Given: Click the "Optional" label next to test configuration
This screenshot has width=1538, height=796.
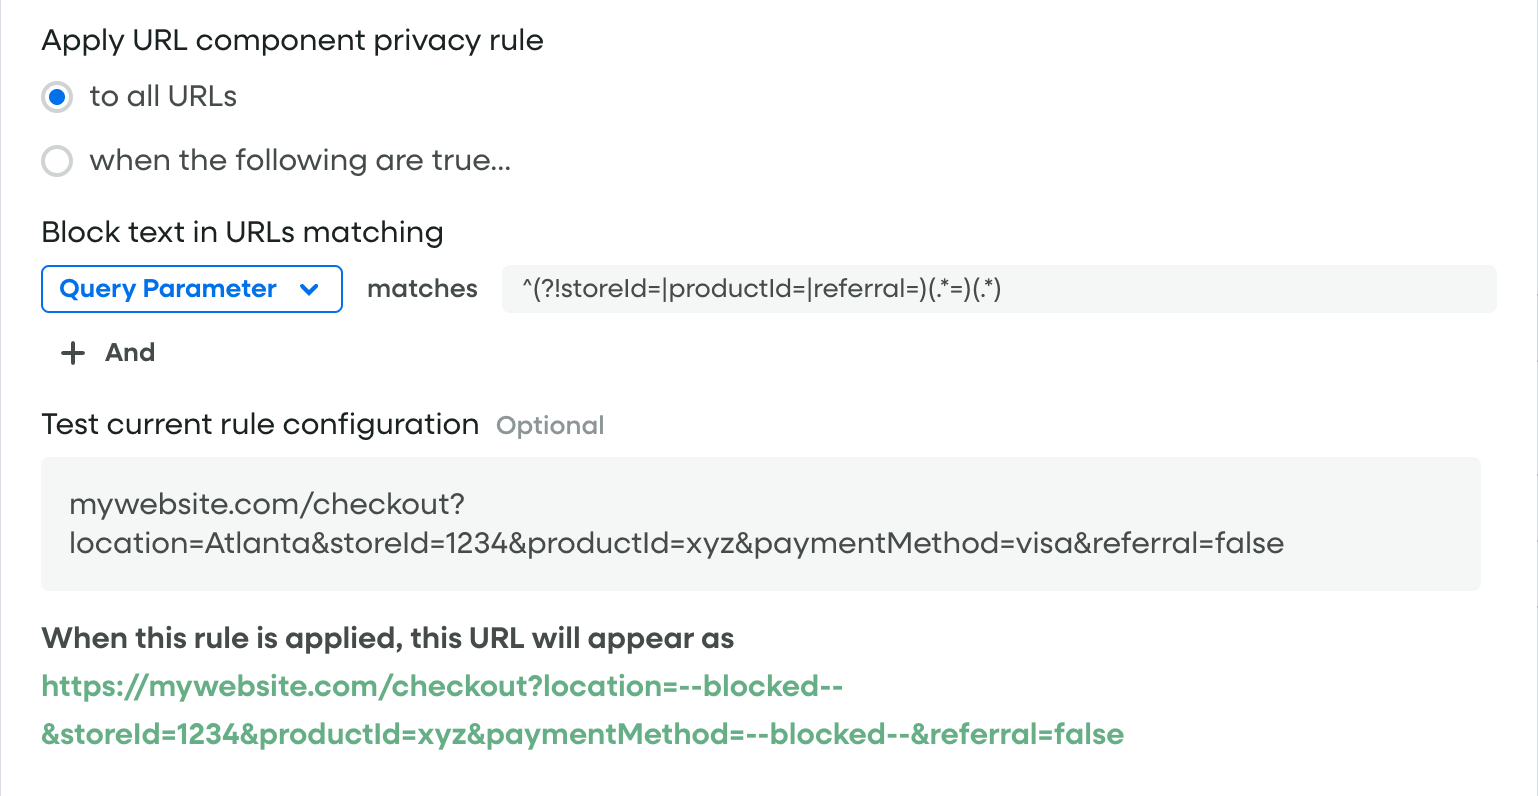Looking at the screenshot, I should pos(550,426).
